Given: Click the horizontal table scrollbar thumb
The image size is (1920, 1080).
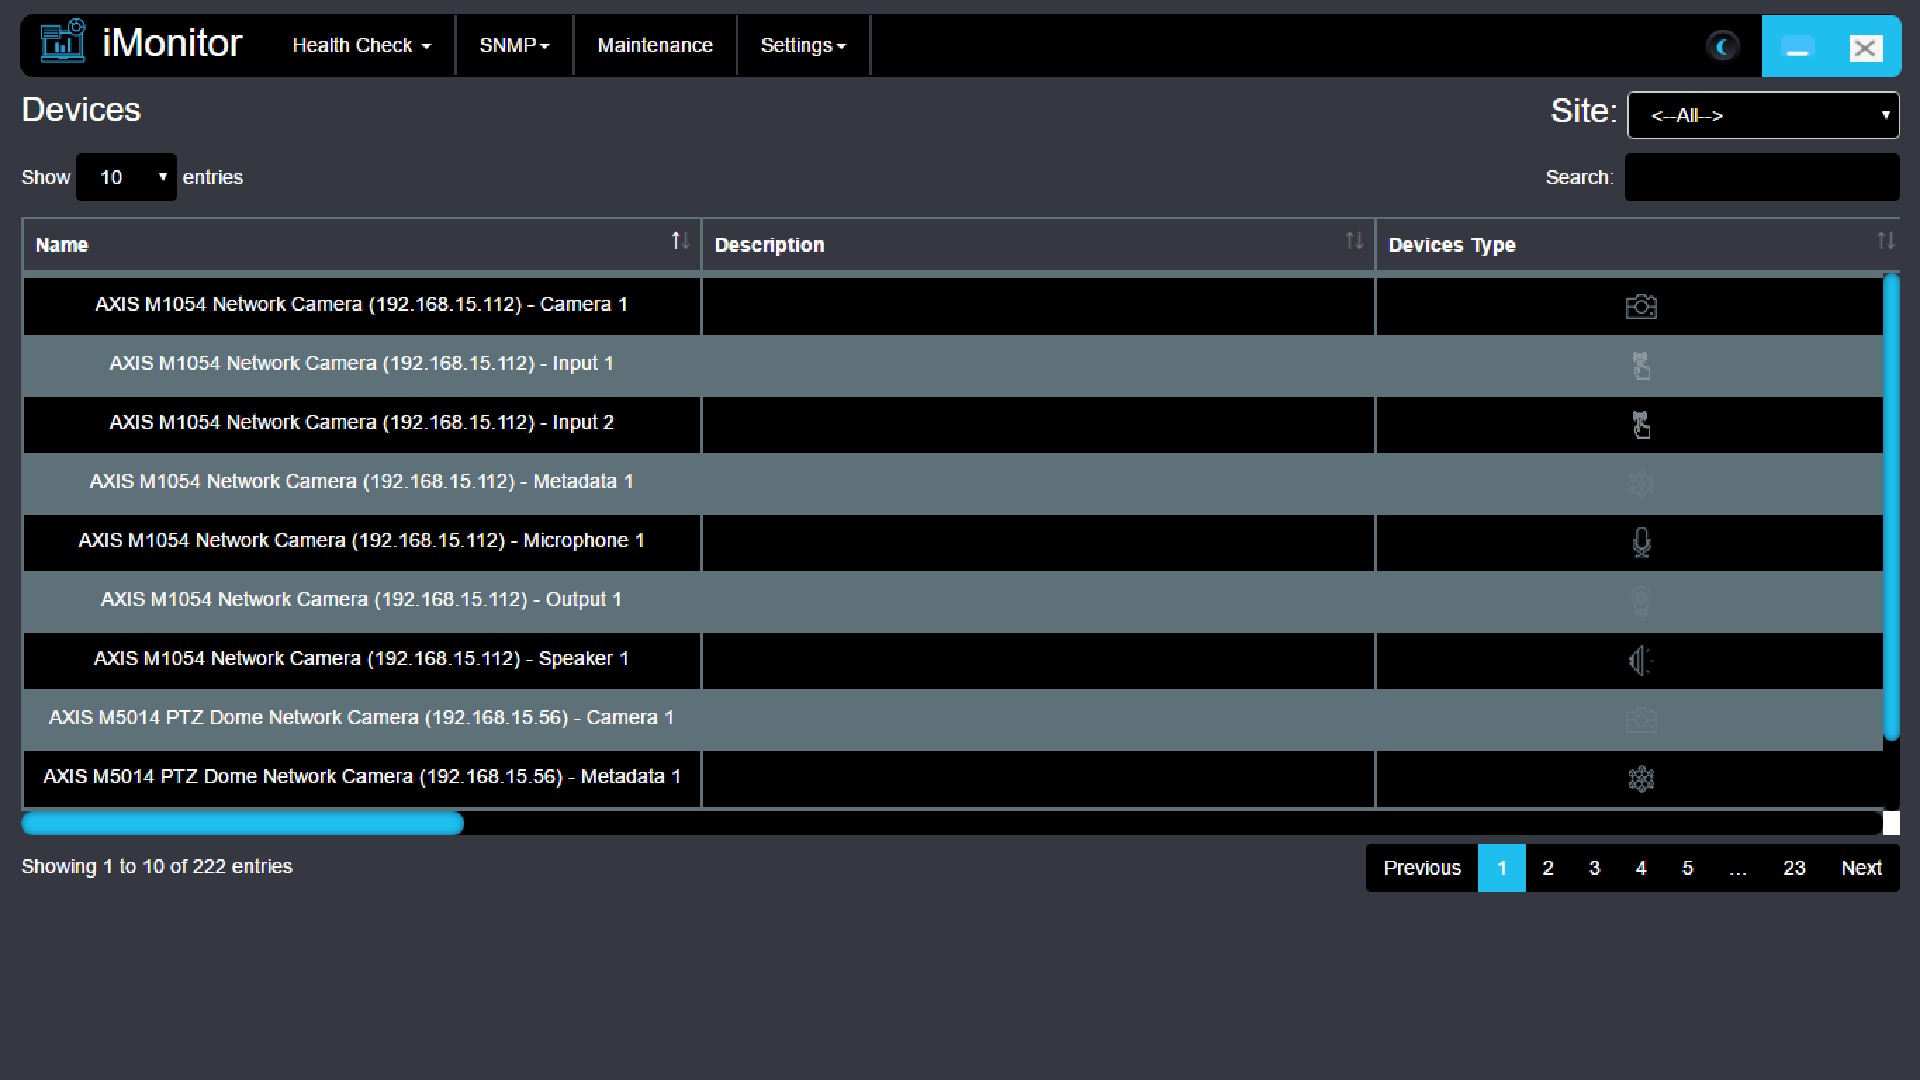Looking at the screenshot, I should pos(243,823).
